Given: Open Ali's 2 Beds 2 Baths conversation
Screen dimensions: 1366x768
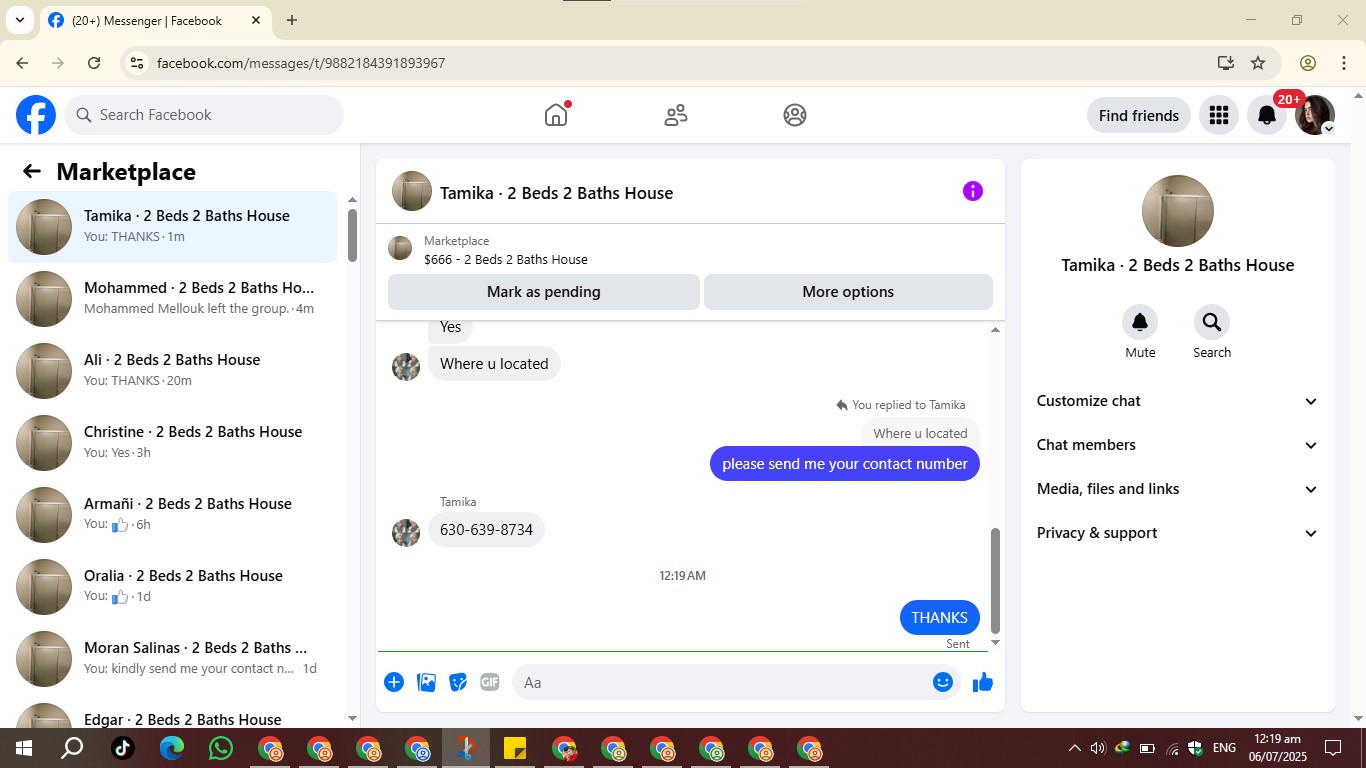Looking at the screenshot, I should click(173, 371).
